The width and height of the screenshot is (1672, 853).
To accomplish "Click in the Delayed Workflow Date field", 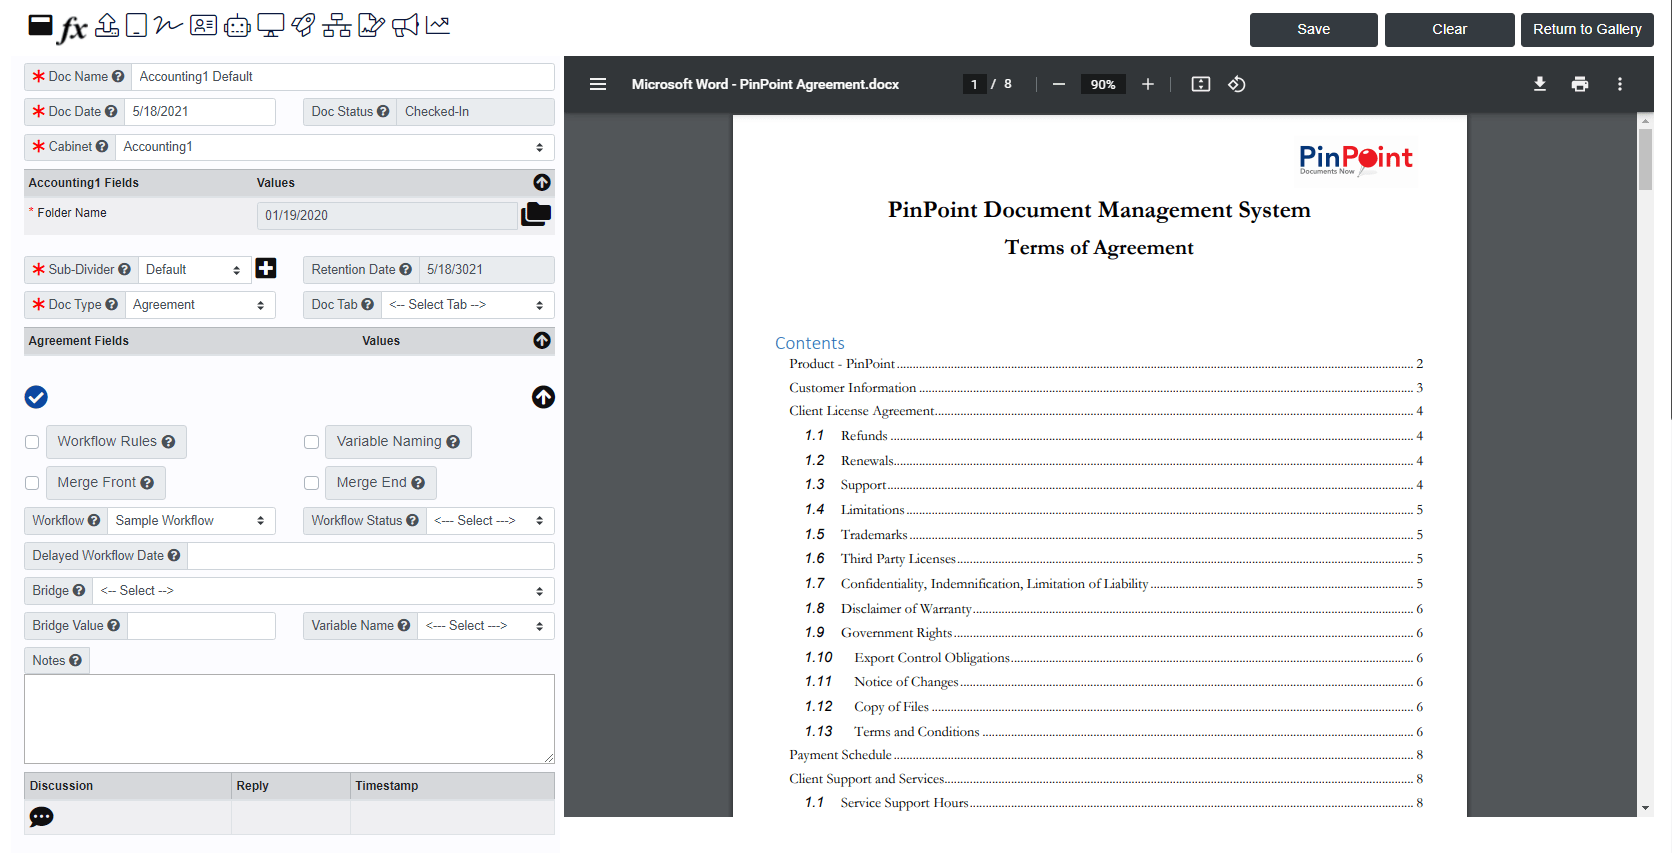I will pos(371,556).
